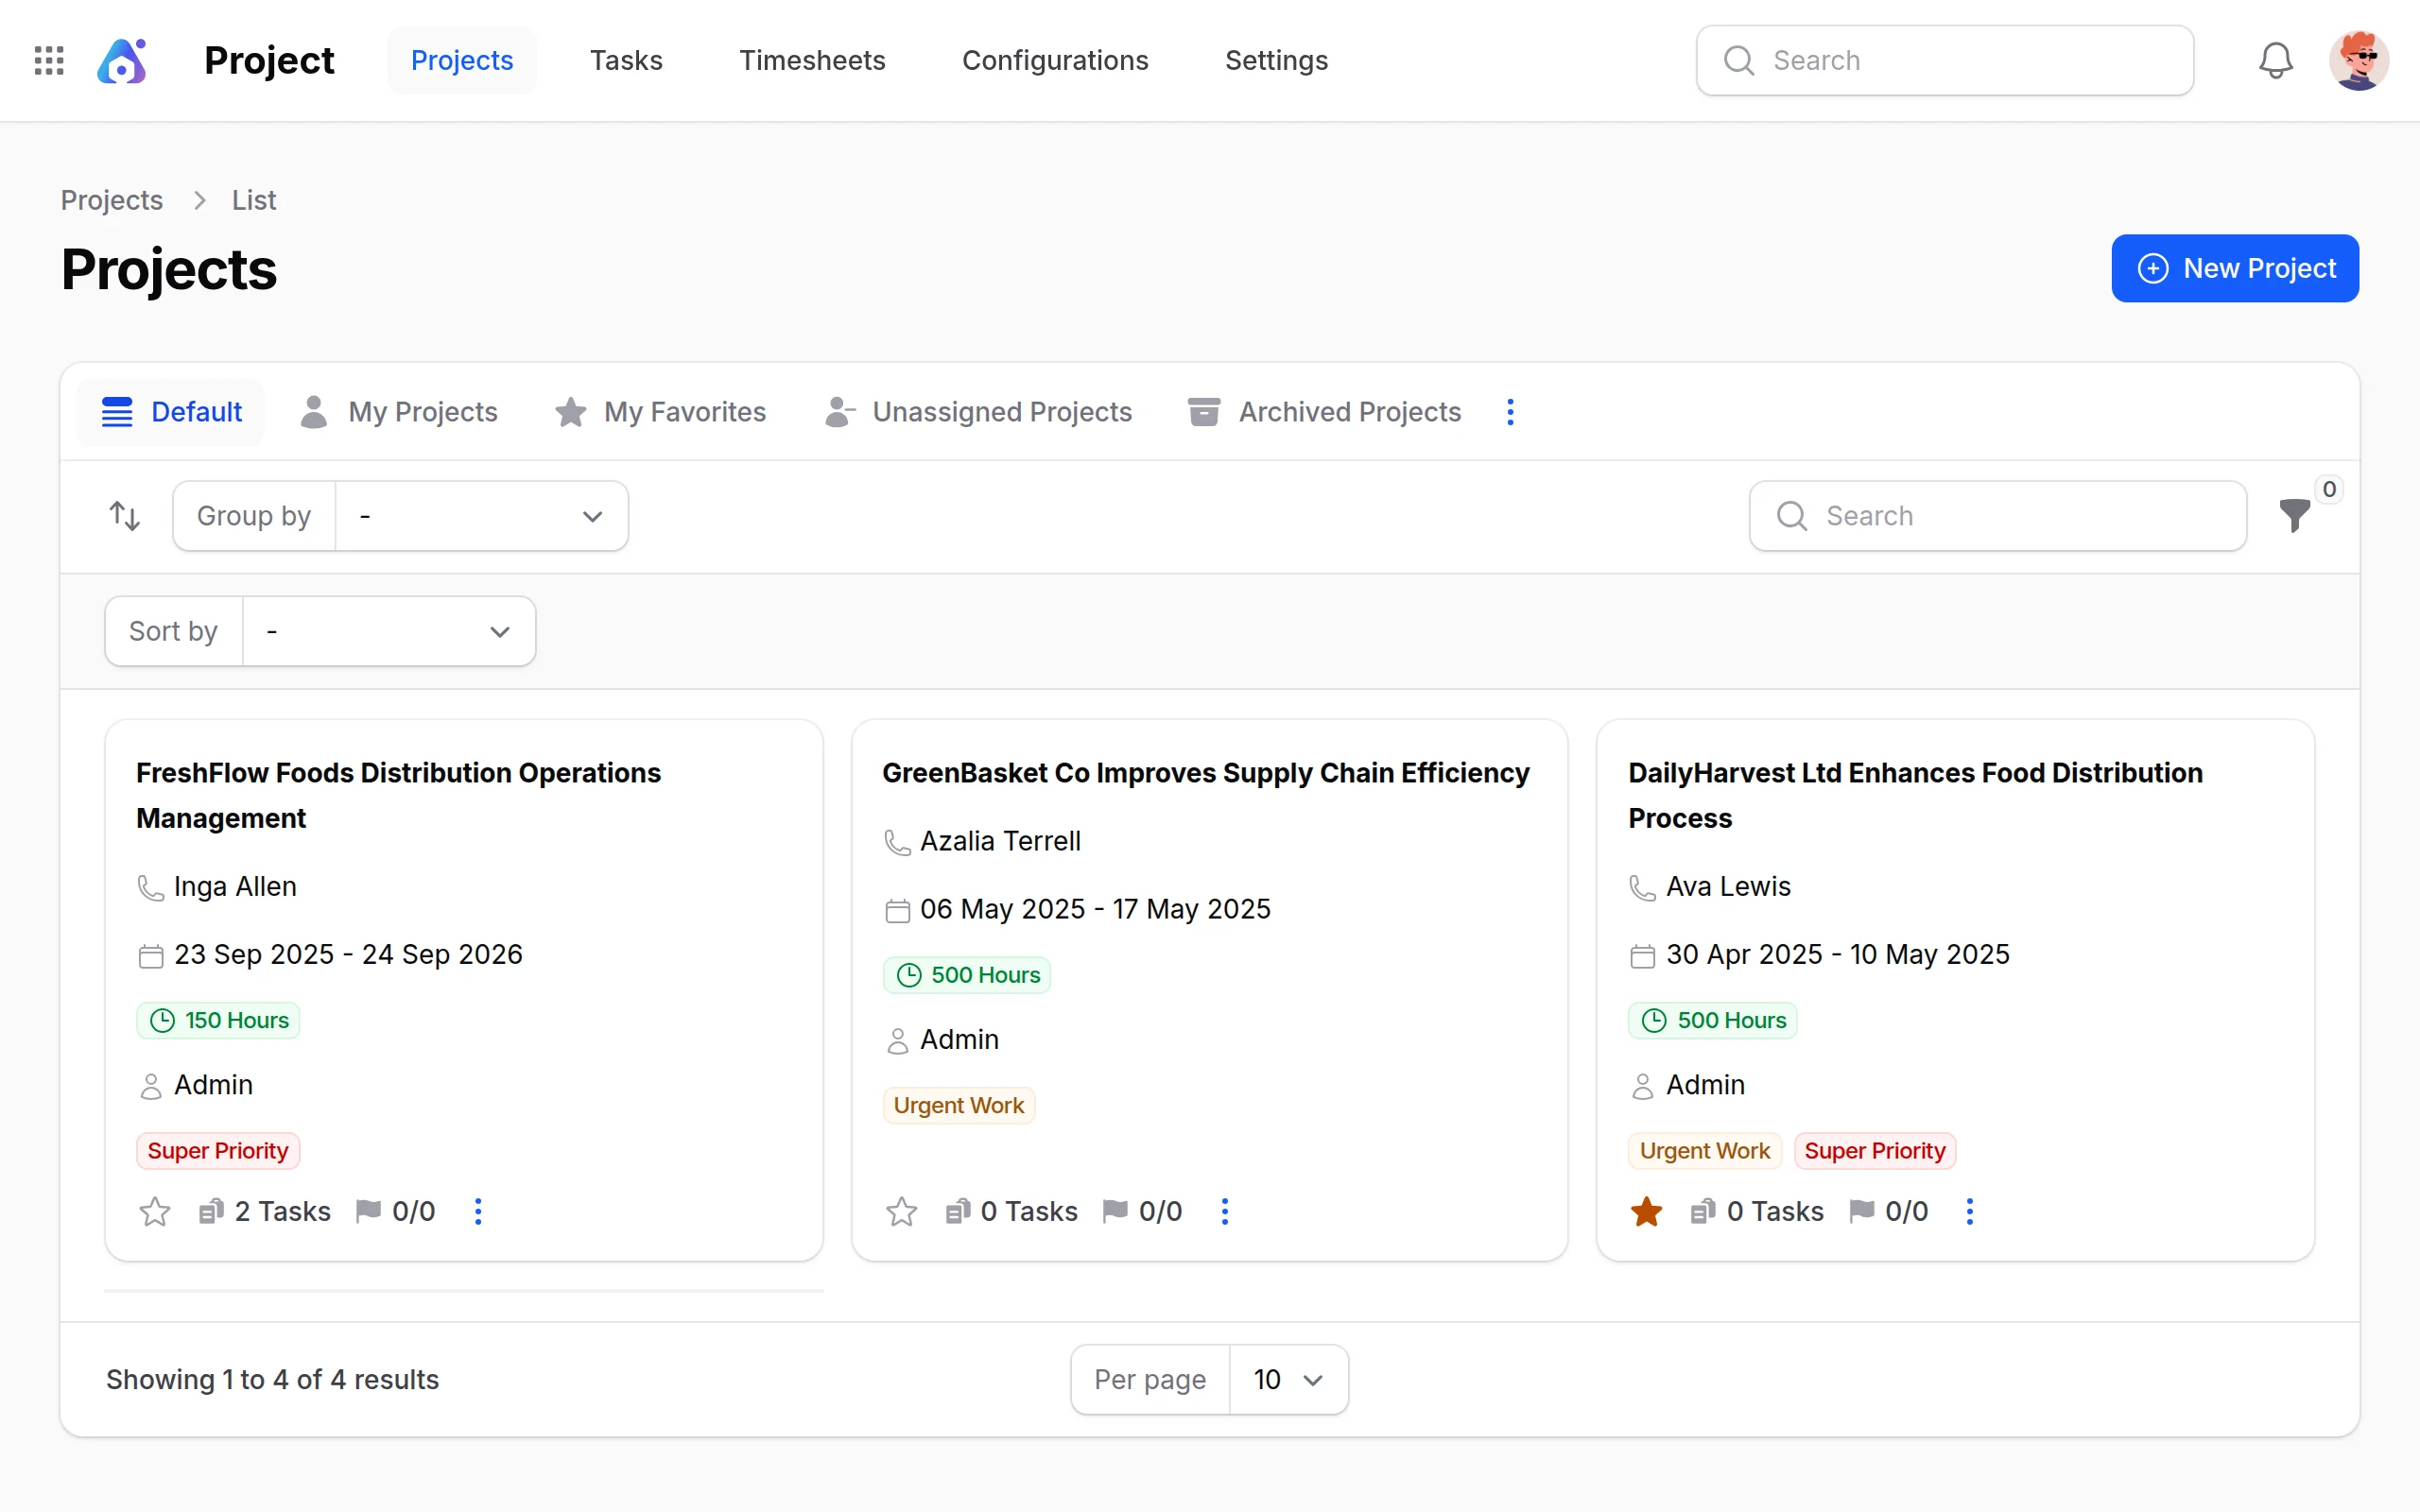
Task: Change the Per page count dropdown
Action: point(1288,1379)
